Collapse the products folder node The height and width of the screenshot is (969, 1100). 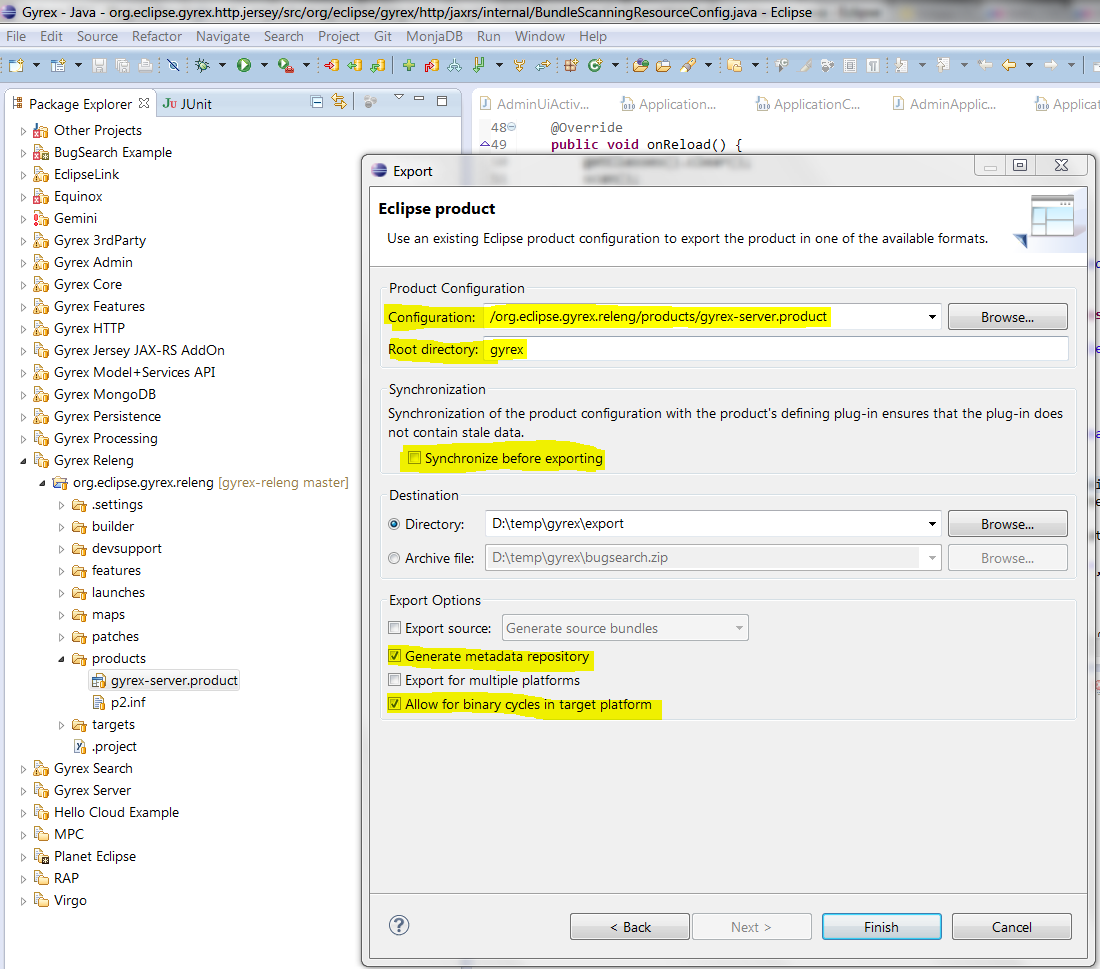61,659
